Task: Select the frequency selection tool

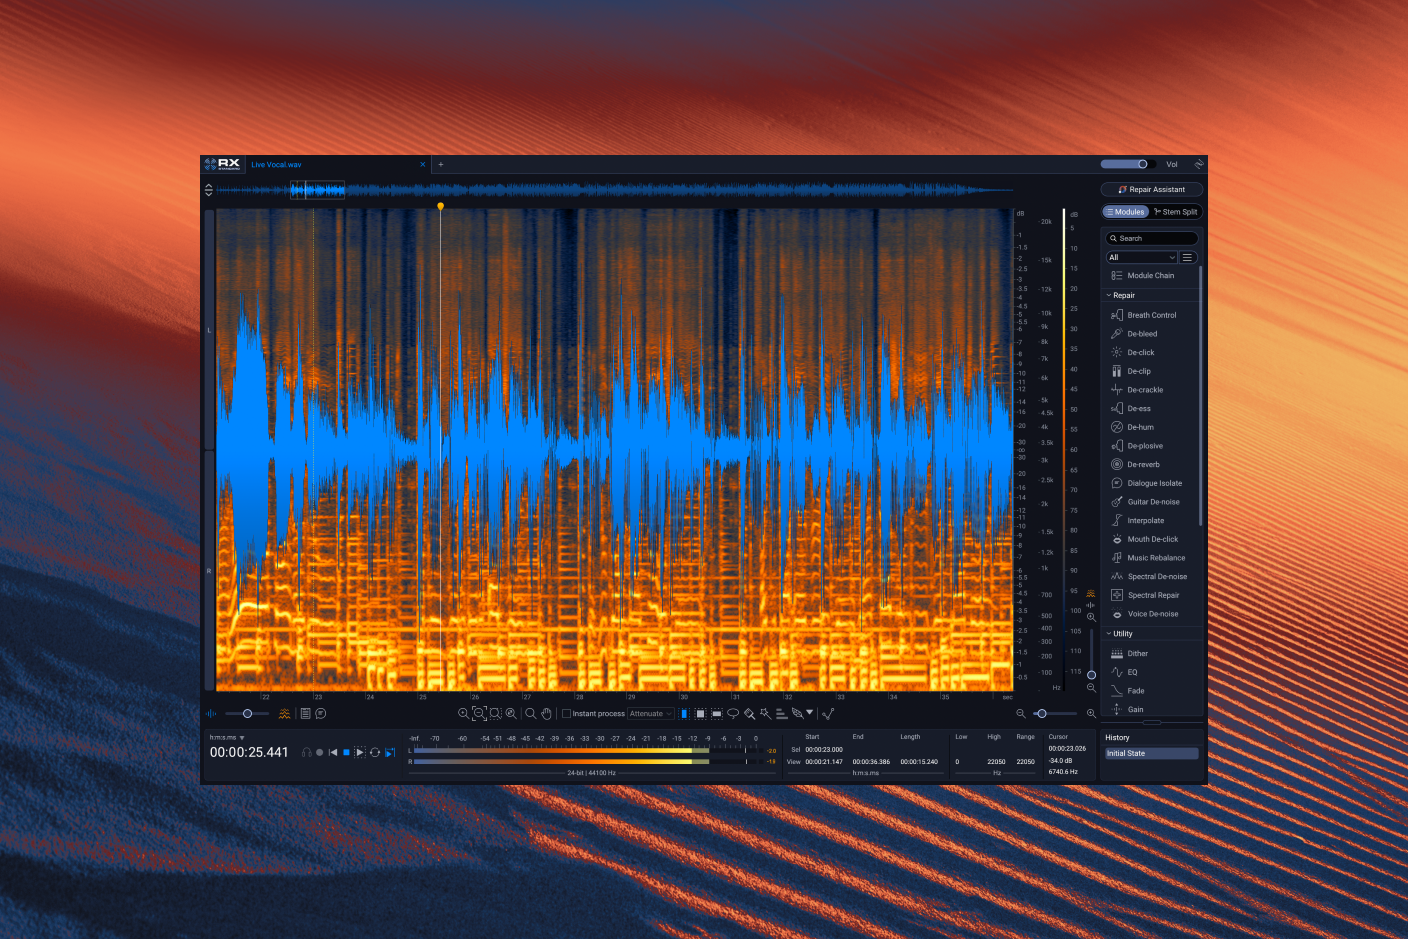Action: click(717, 713)
